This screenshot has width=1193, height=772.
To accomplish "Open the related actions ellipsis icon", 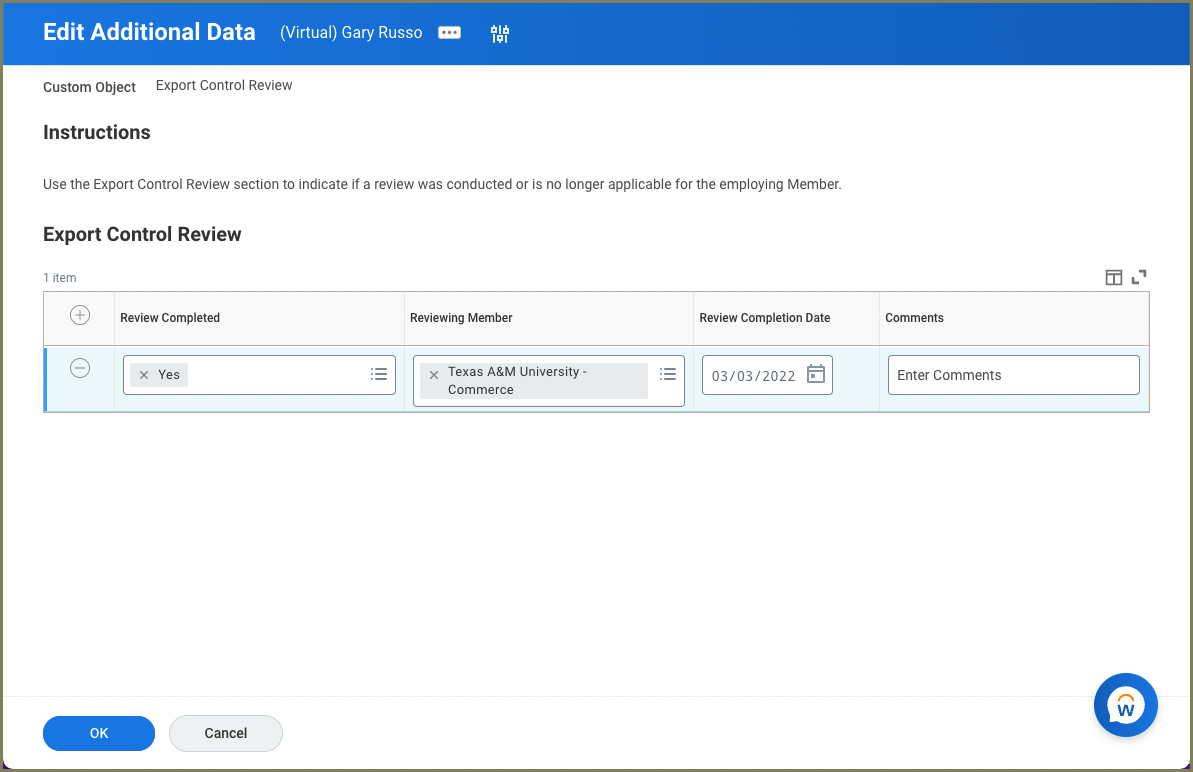I will pyautogui.click(x=450, y=33).
